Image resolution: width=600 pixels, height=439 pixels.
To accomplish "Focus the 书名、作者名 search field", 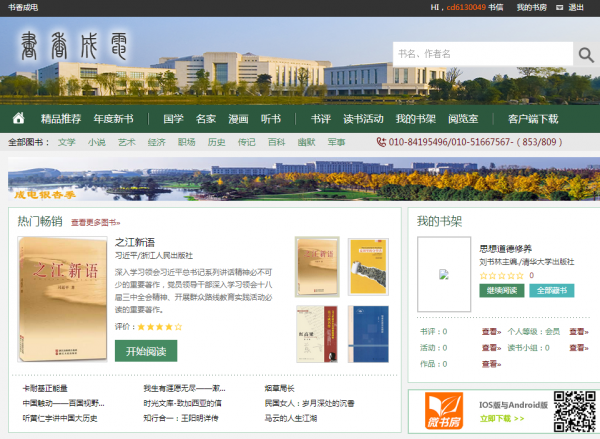I will (x=482, y=54).
